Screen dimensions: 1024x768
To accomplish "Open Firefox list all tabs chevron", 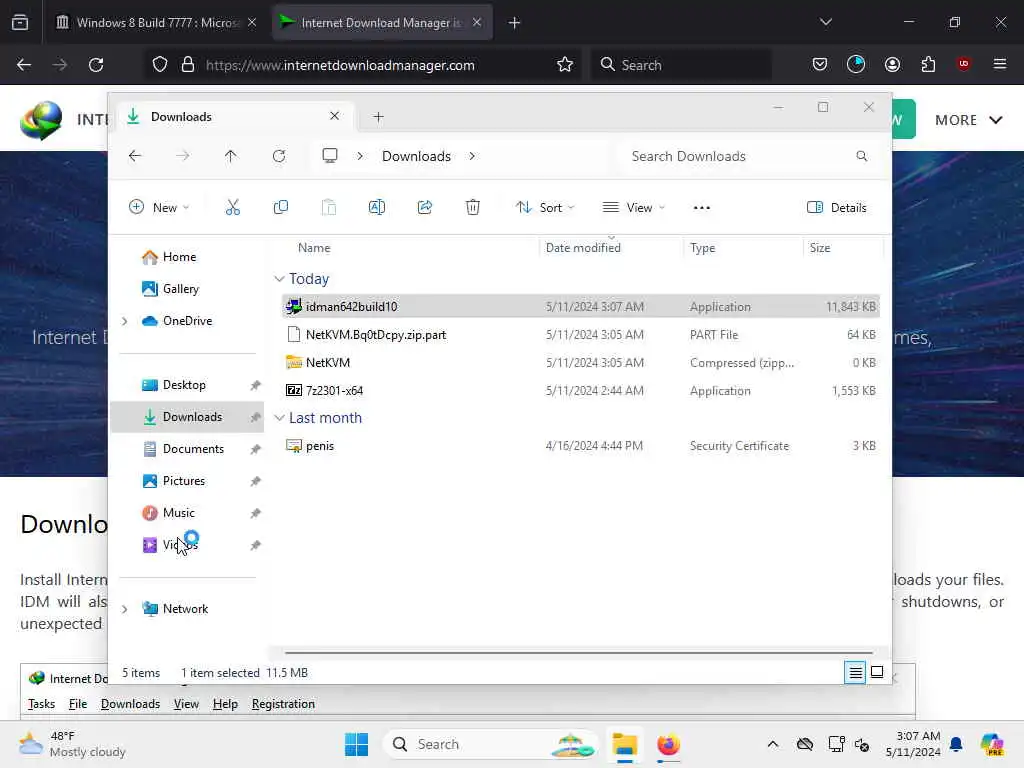I will click(x=825, y=22).
